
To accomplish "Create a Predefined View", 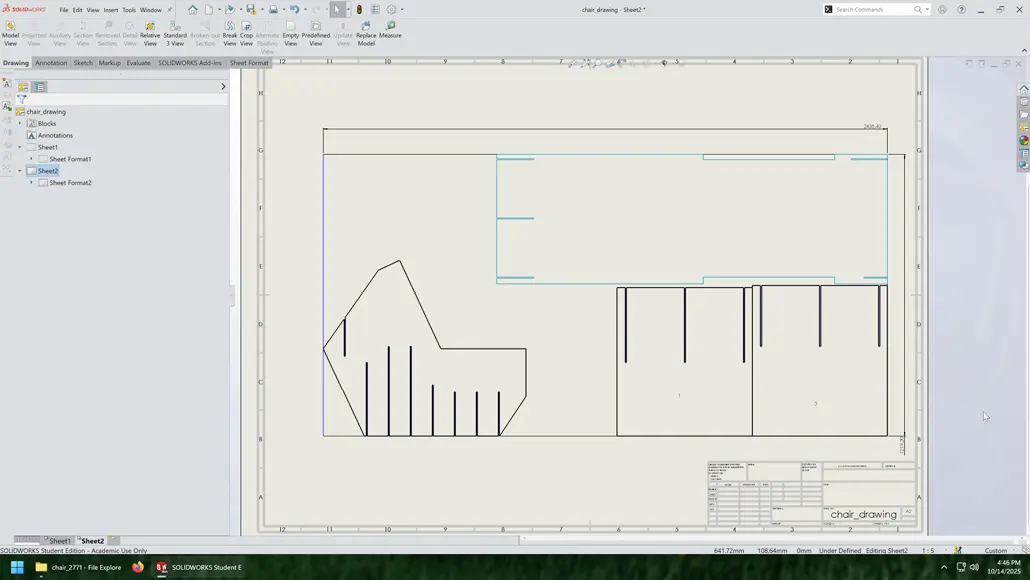I will click(316, 32).
